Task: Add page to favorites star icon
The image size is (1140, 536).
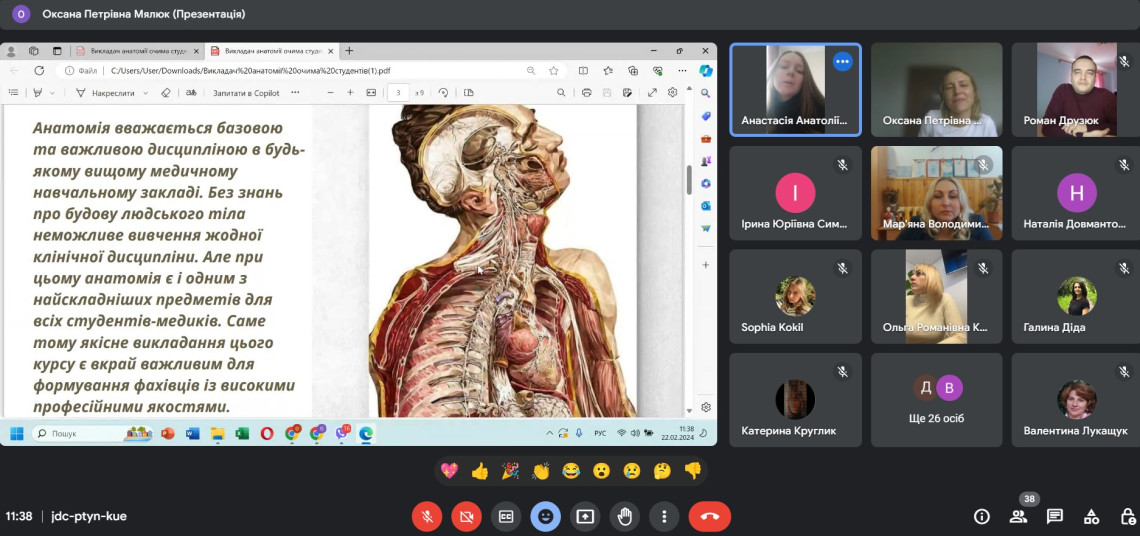Action: tap(554, 71)
